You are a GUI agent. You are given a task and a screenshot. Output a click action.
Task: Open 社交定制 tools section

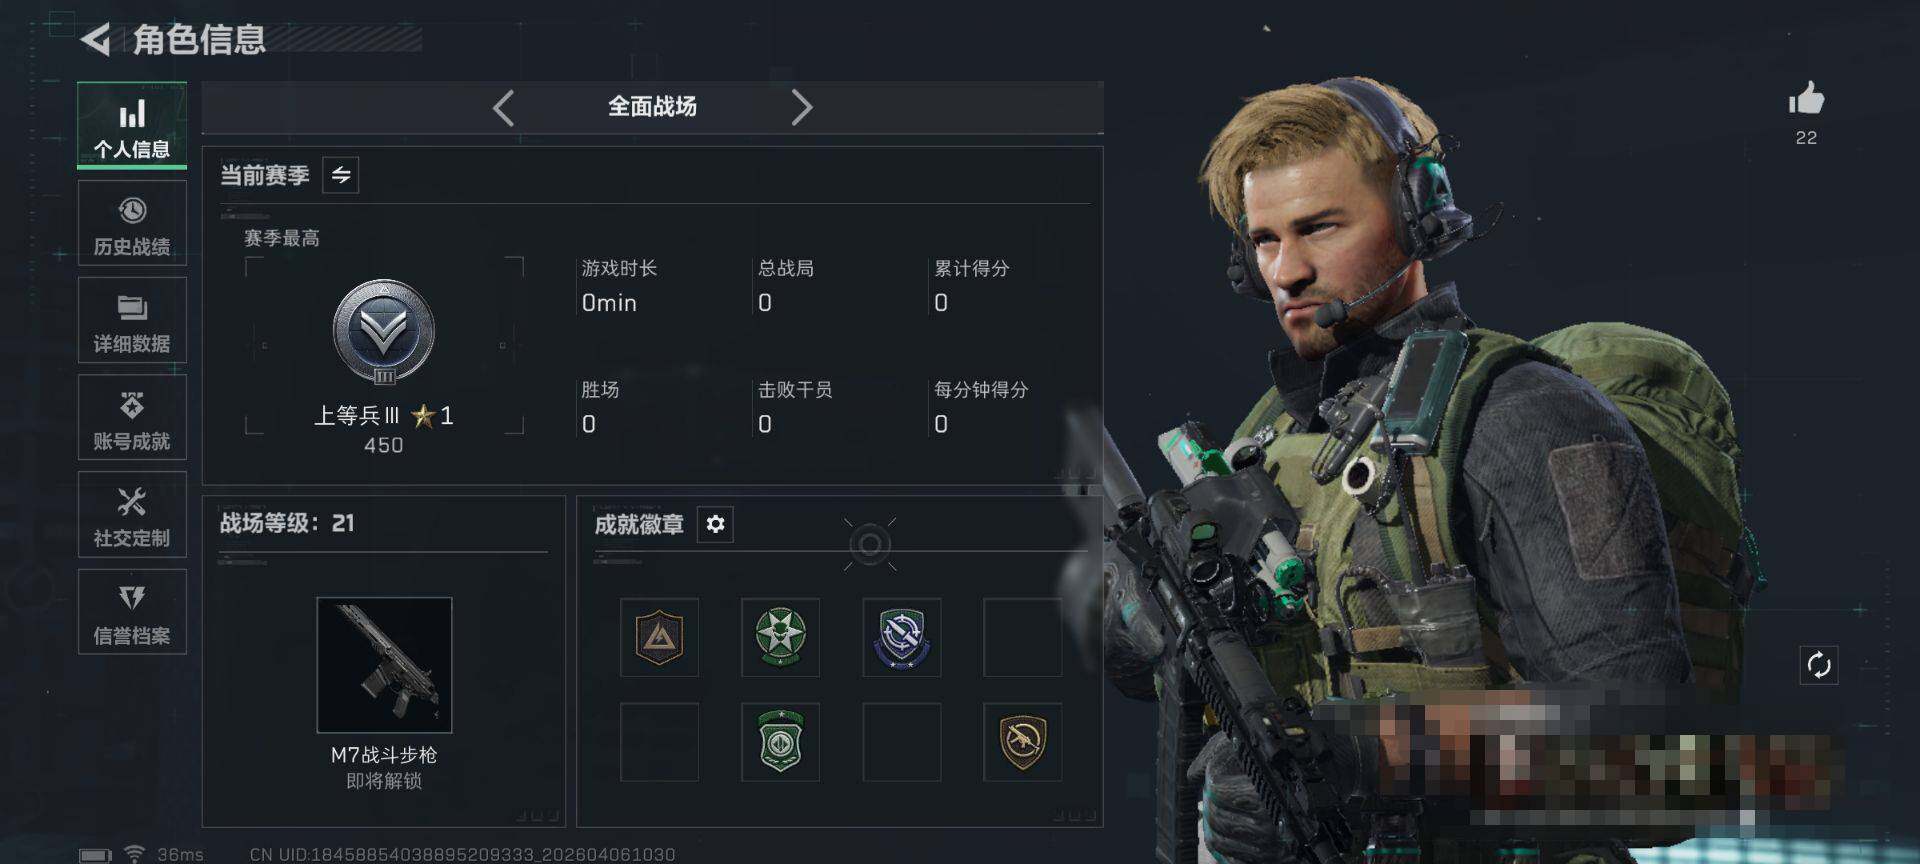[132, 515]
